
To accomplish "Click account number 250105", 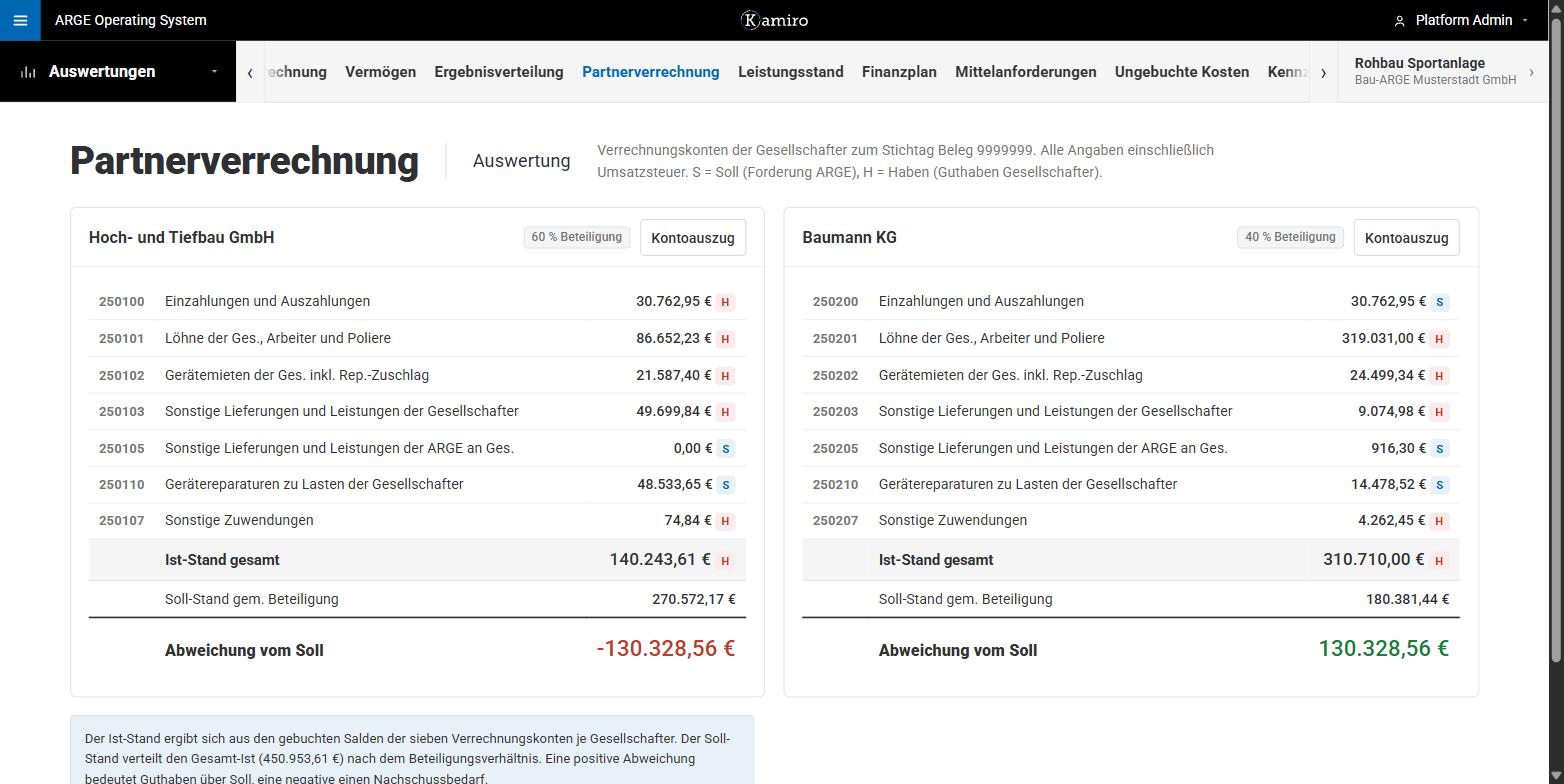I will [x=122, y=448].
